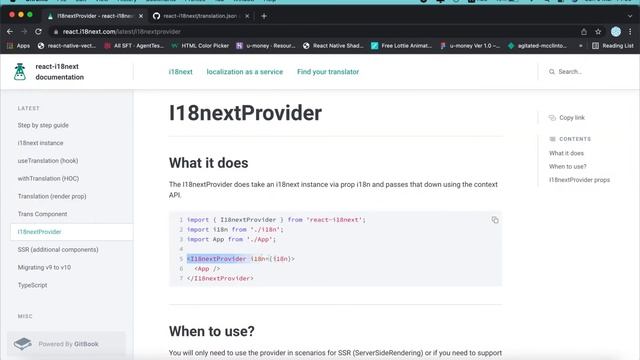Click the Copy link button

(567, 118)
